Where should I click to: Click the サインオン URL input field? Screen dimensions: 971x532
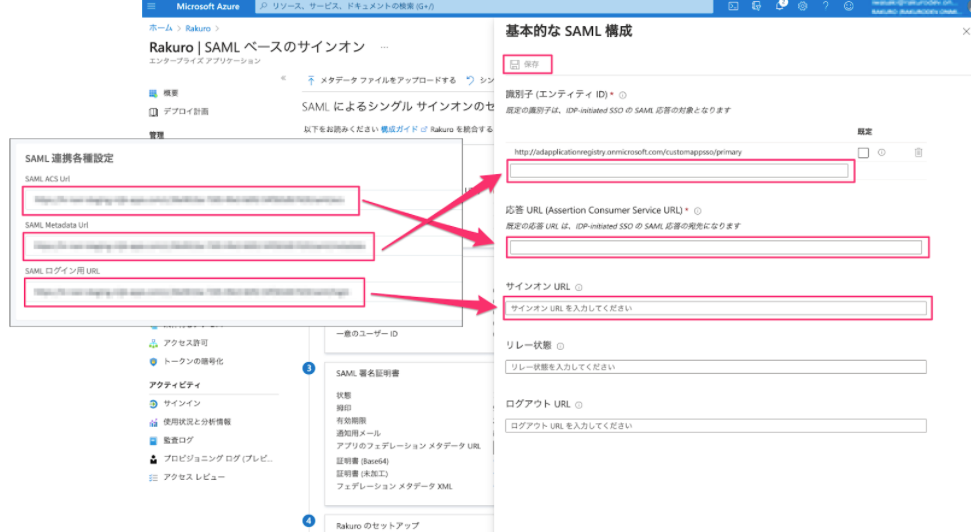tap(716, 308)
